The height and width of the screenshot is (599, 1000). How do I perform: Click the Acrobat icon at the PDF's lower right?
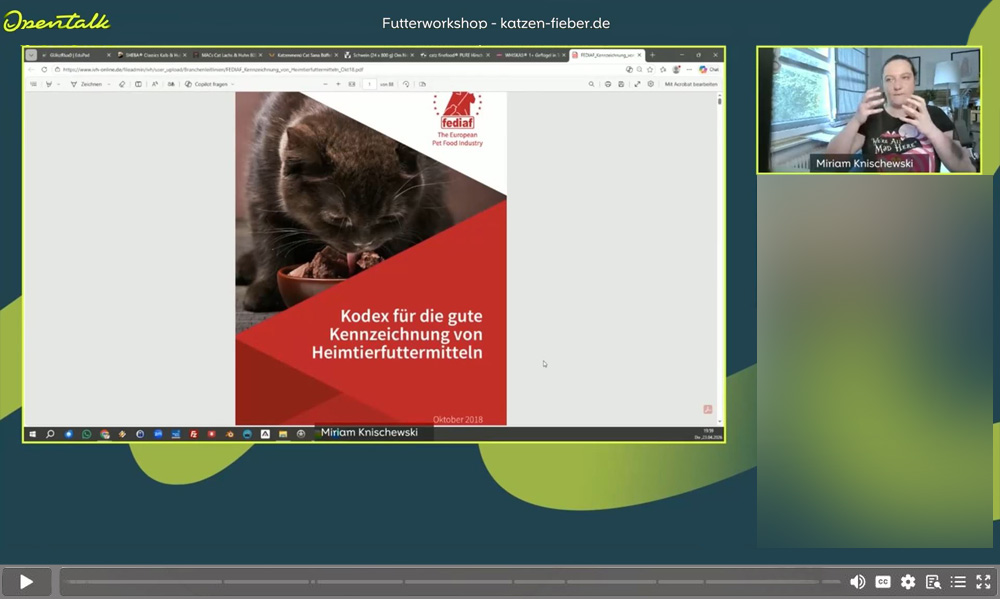(708, 410)
